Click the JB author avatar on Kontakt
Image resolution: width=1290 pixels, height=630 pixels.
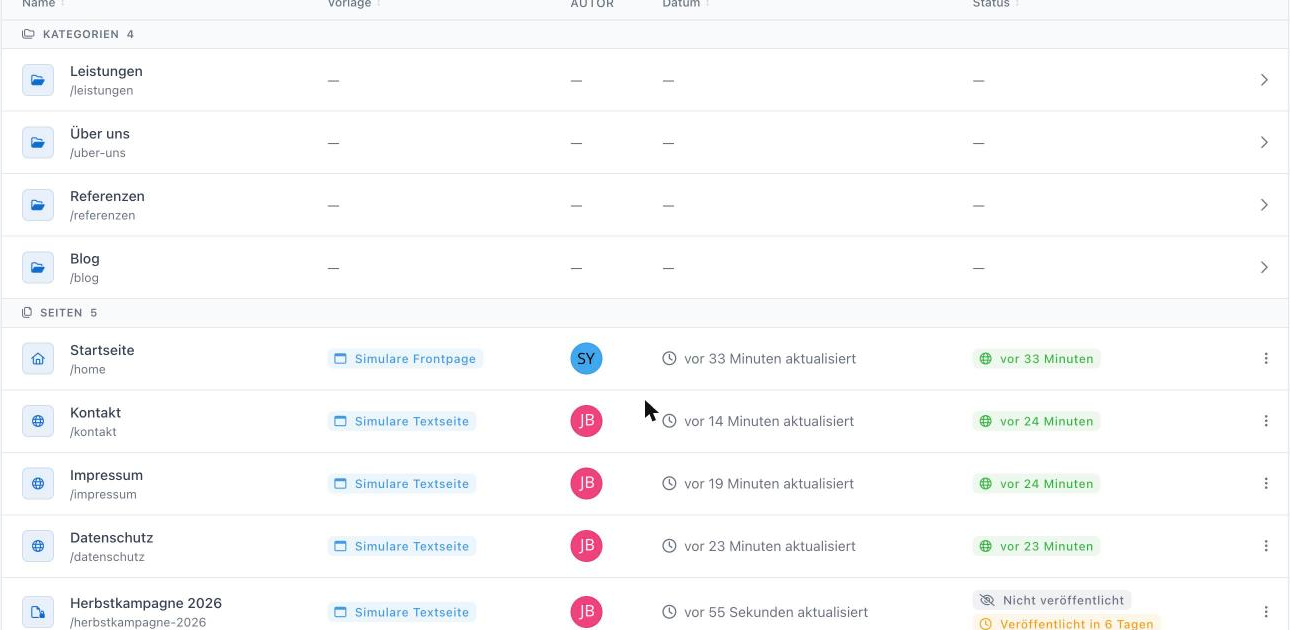[x=587, y=421]
